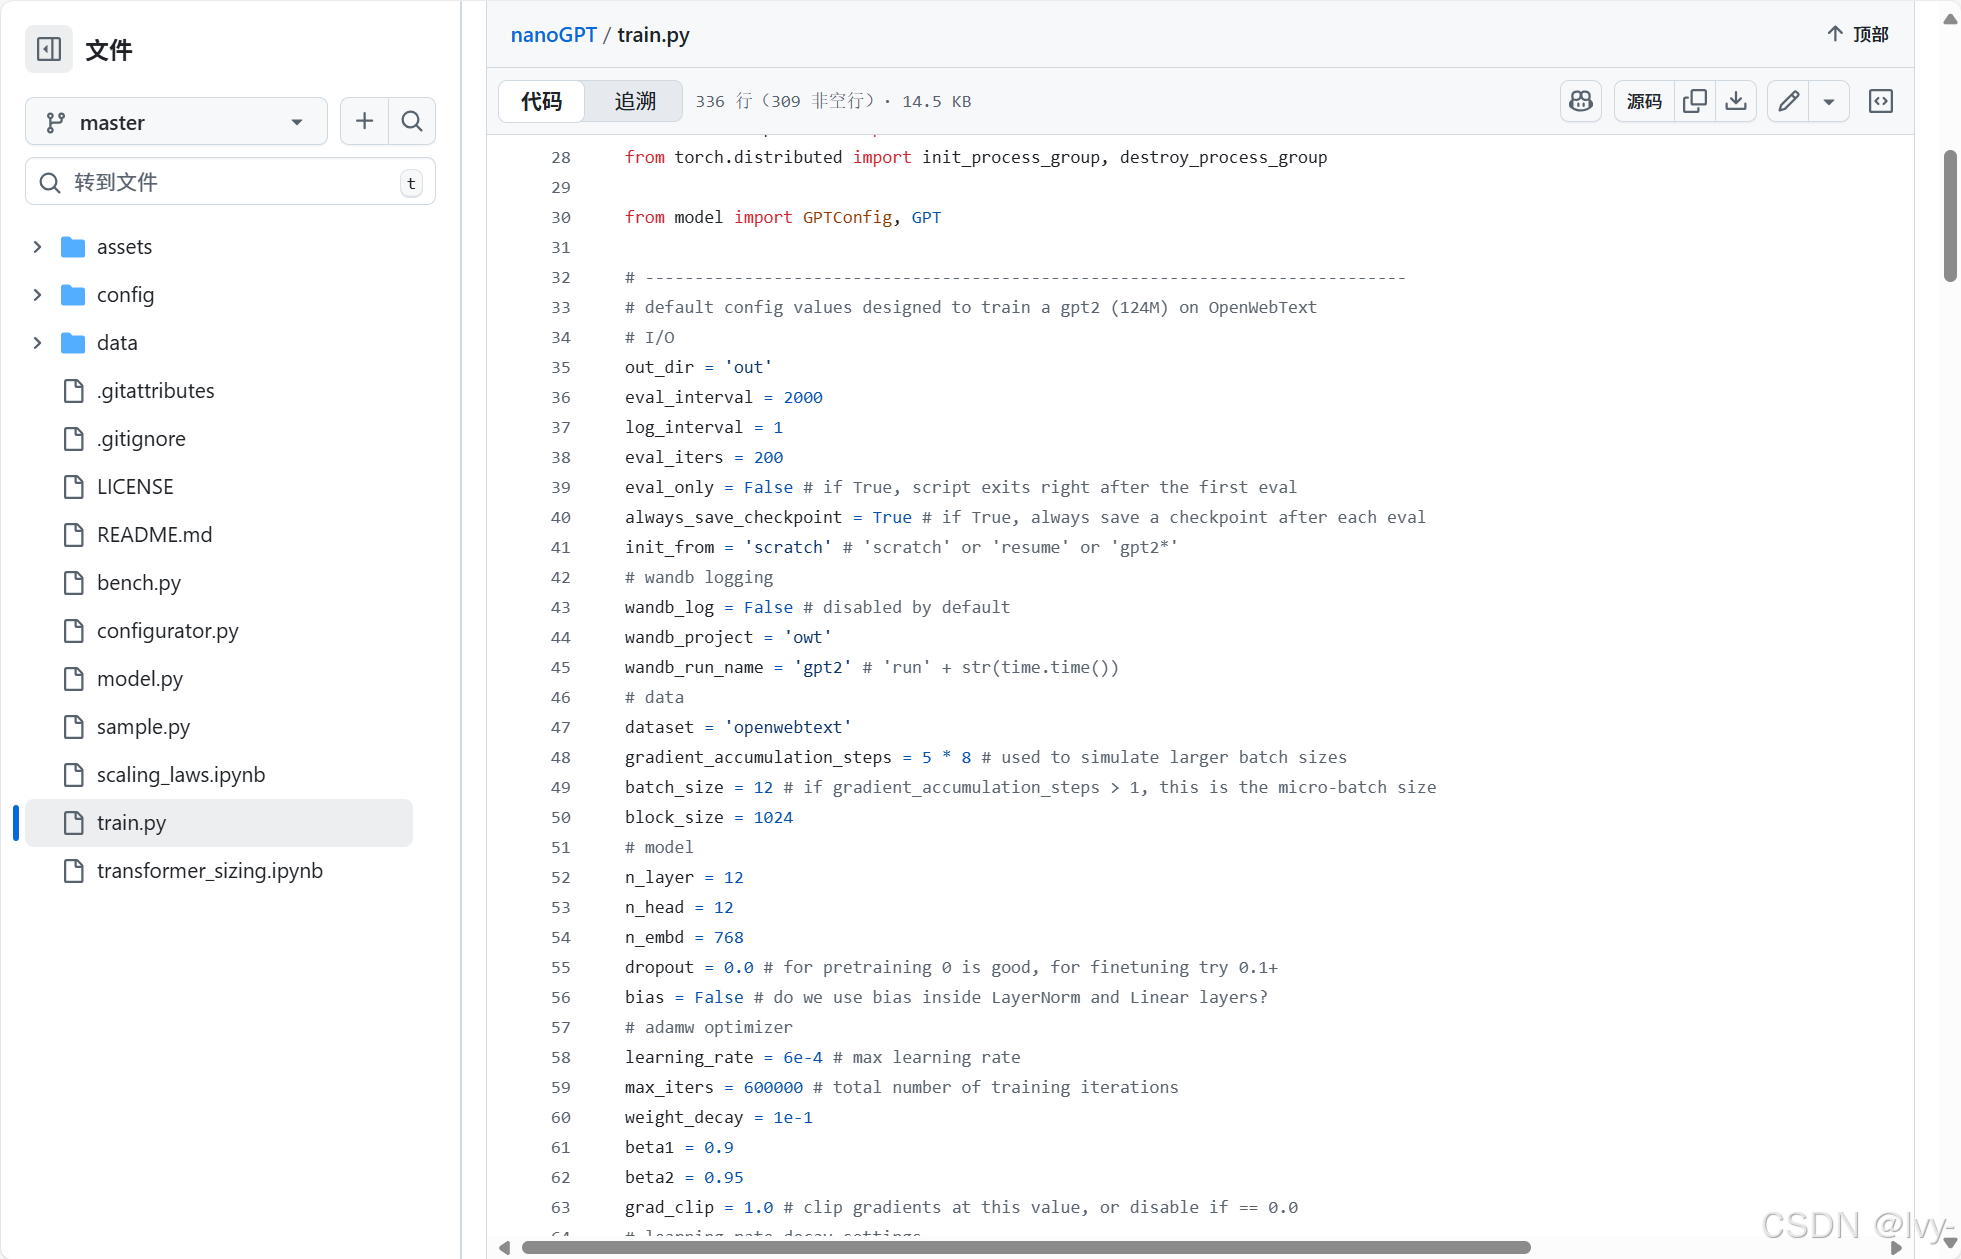Image resolution: width=1961 pixels, height=1259 pixels.
Task: Expand the config folder
Action: pos(37,295)
